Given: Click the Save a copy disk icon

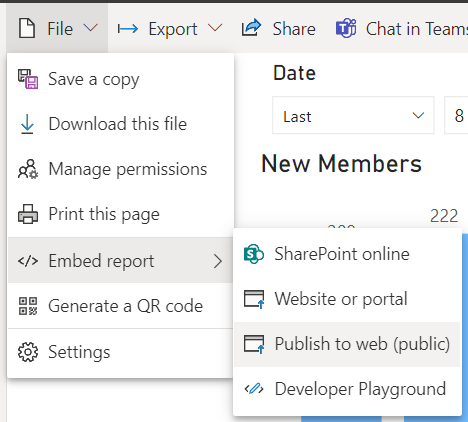Looking at the screenshot, I should click(x=28, y=79).
